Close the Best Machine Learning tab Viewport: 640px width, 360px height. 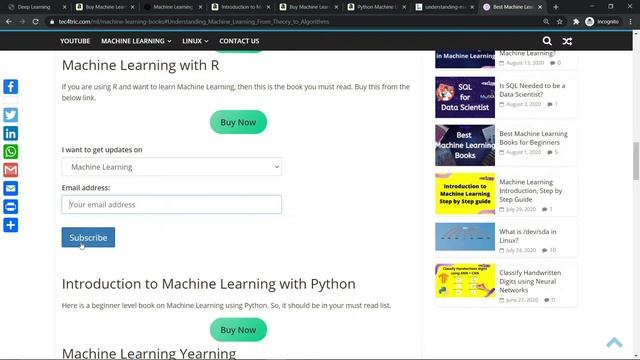(540, 7)
